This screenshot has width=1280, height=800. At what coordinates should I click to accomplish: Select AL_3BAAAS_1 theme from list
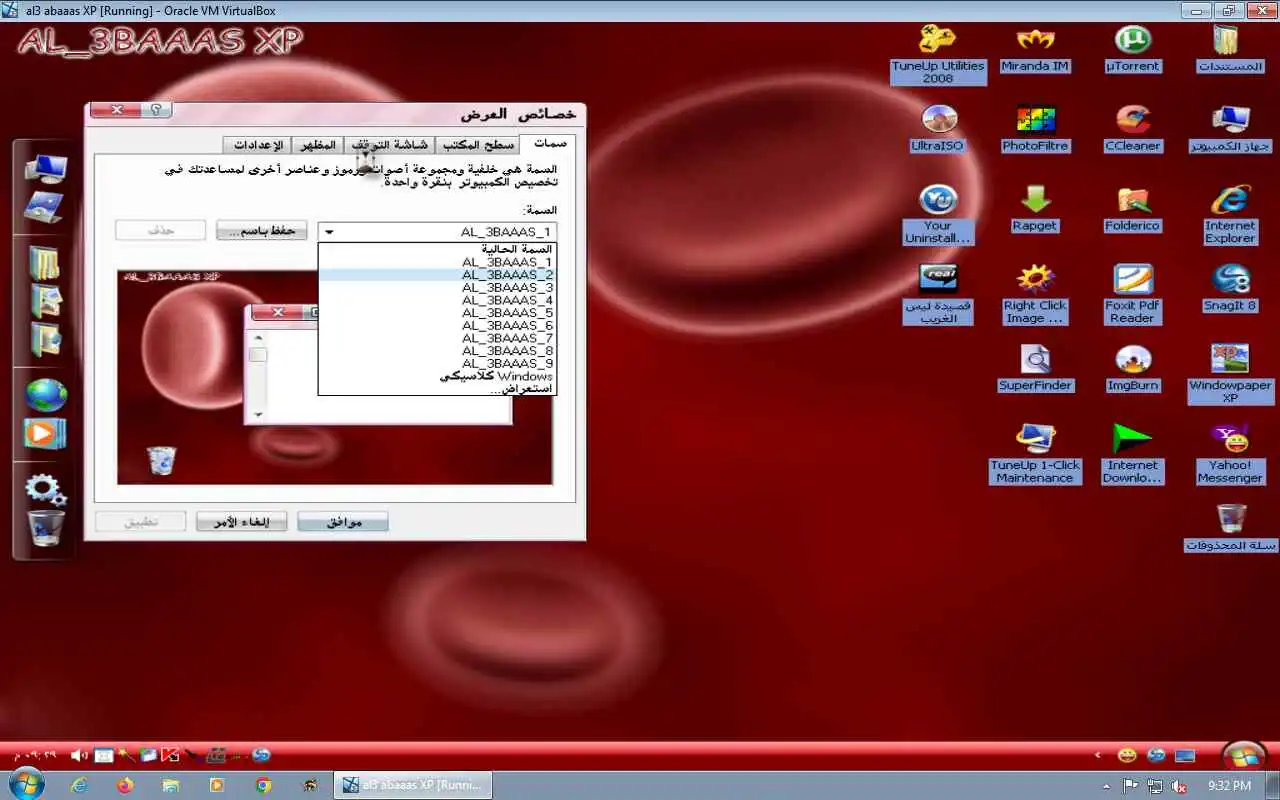437,262
